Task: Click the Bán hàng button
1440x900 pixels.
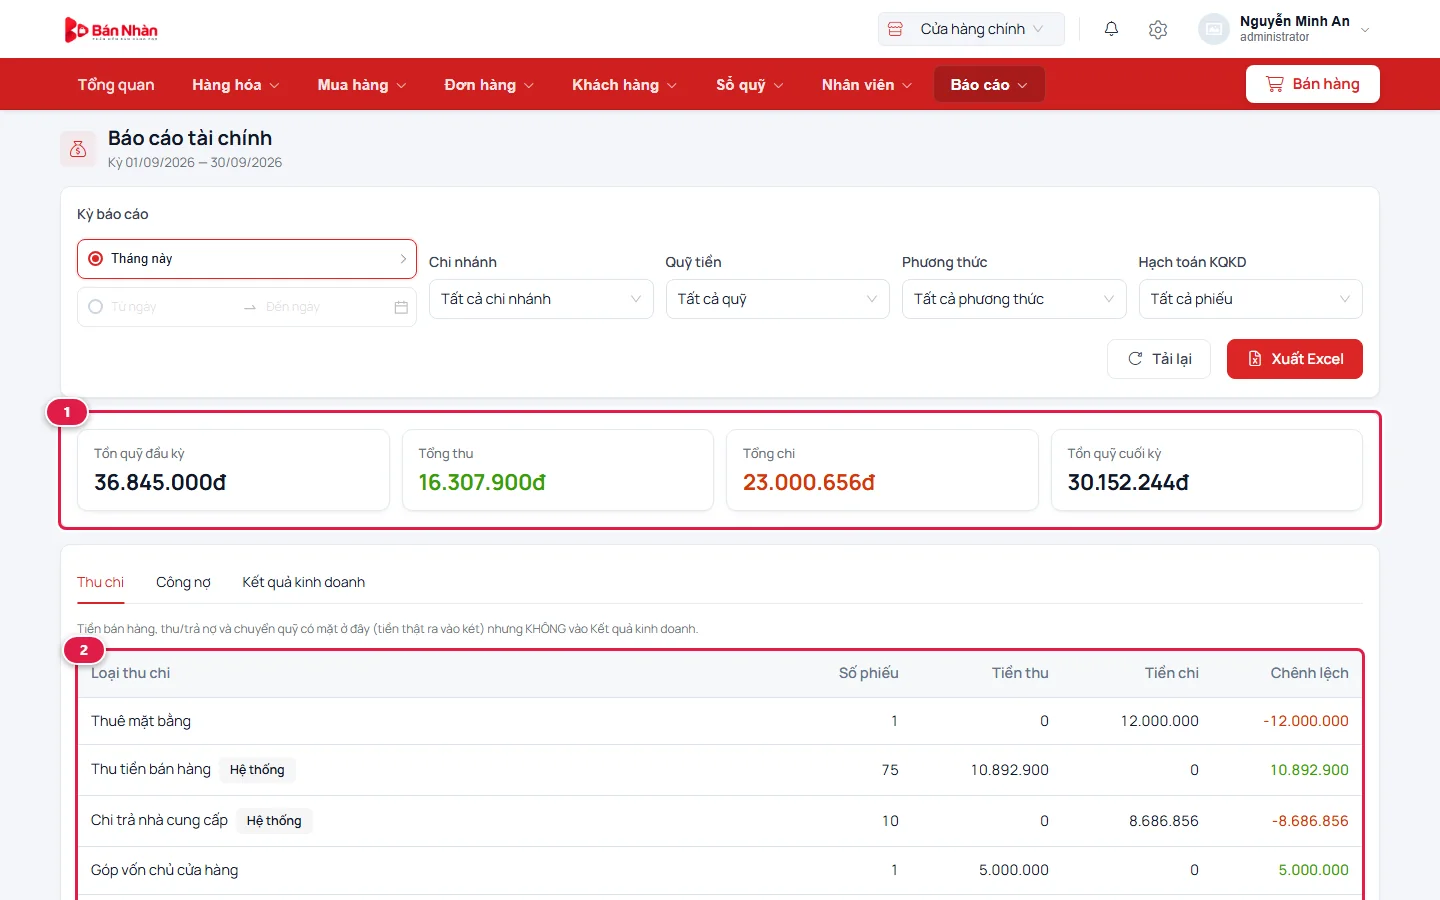Action: point(1313,84)
